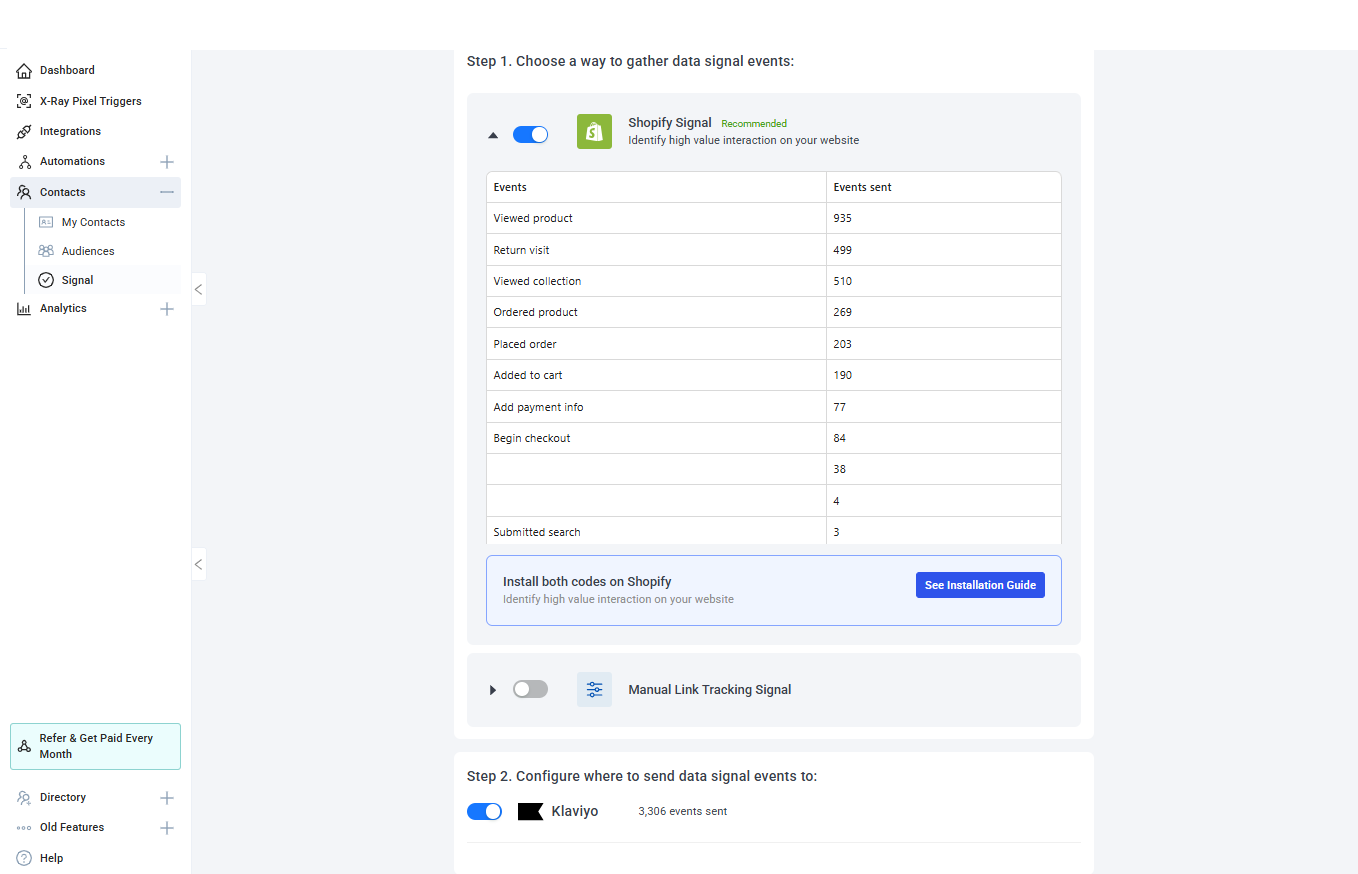Click the Dashboard home icon
The image size is (1358, 874).
pyautogui.click(x=24, y=71)
